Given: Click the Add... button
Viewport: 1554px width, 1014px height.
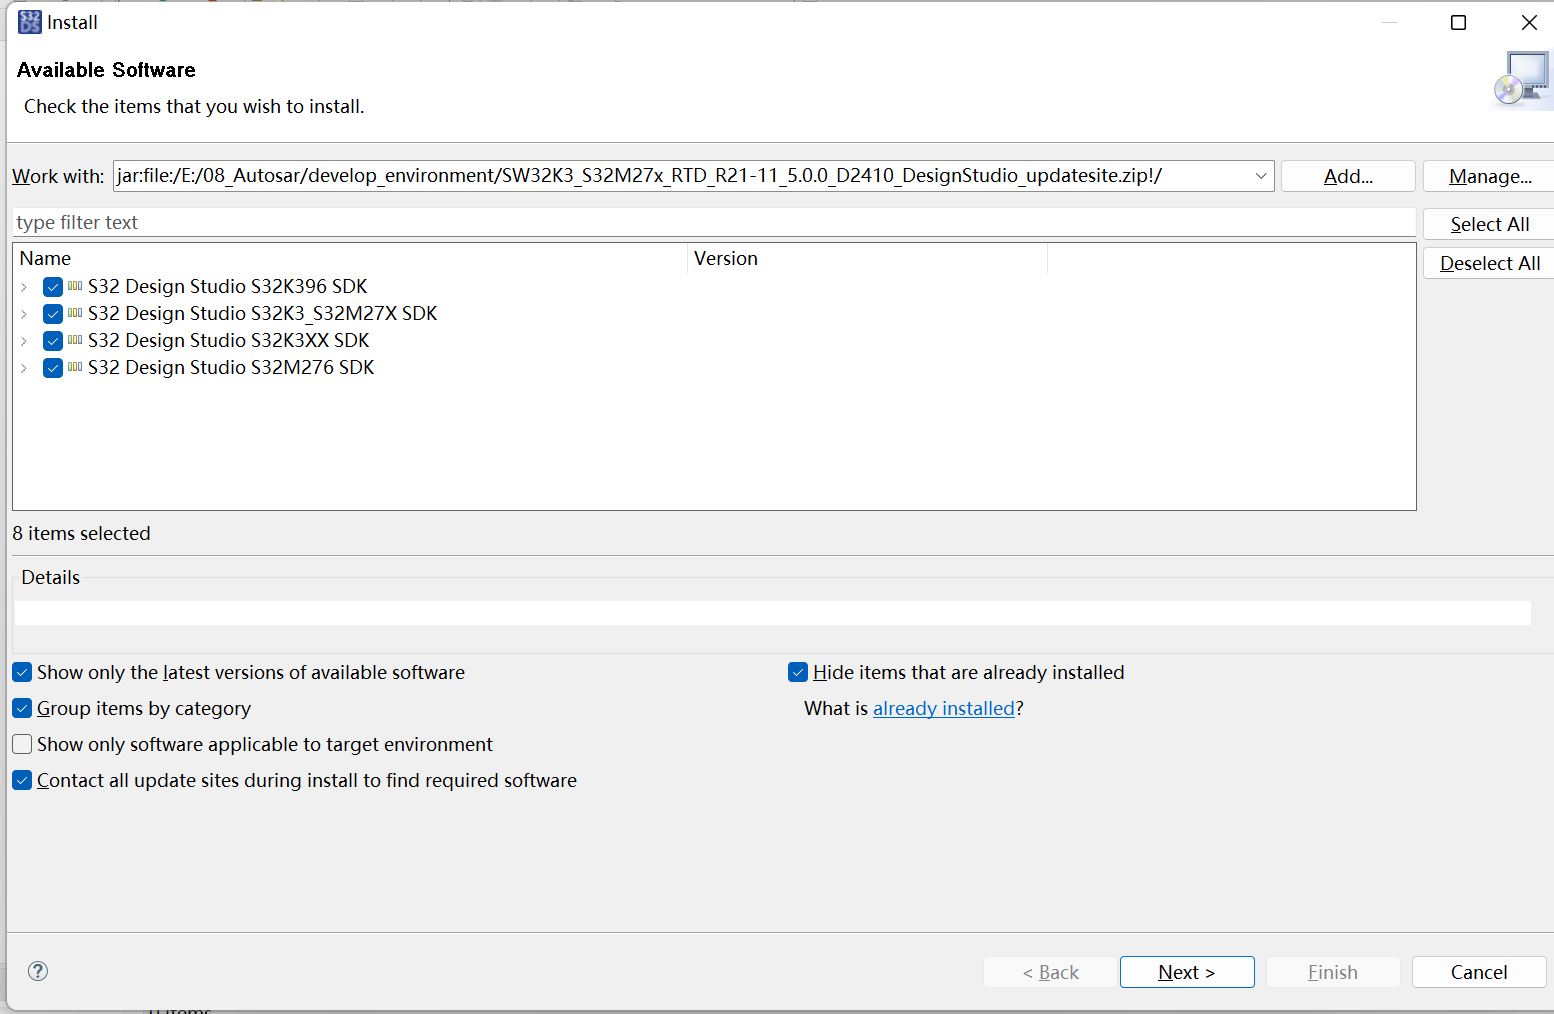Looking at the screenshot, I should 1348,176.
